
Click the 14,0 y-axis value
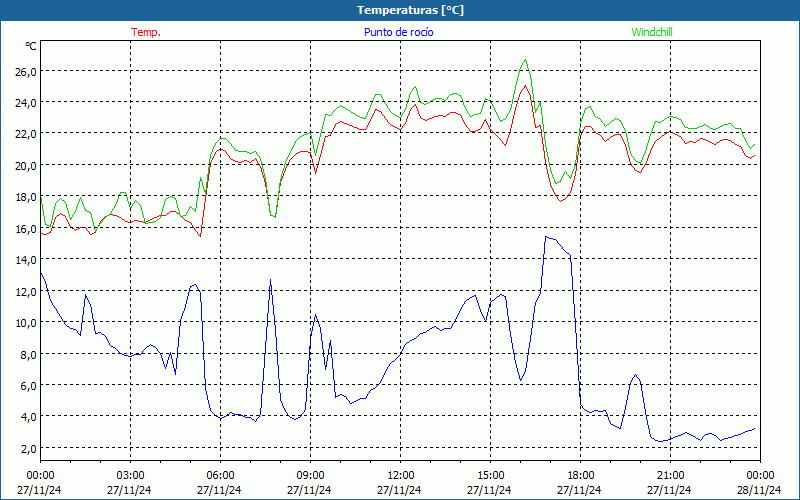click(26, 260)
